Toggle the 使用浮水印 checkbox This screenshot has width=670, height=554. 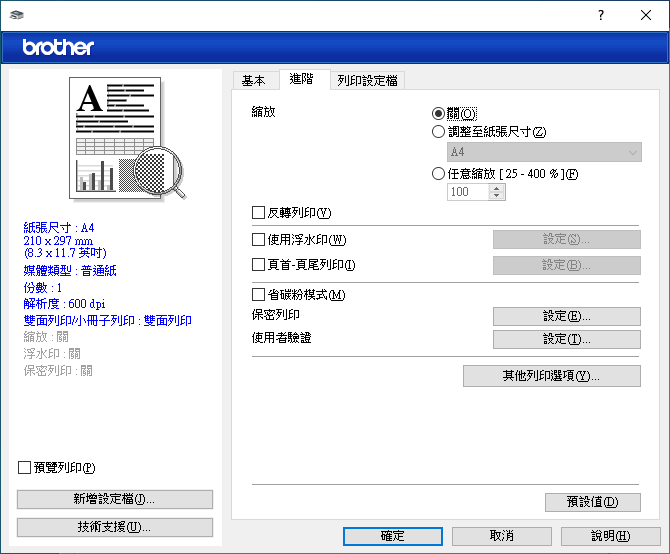pyautogui.click(x=259, y=240)
